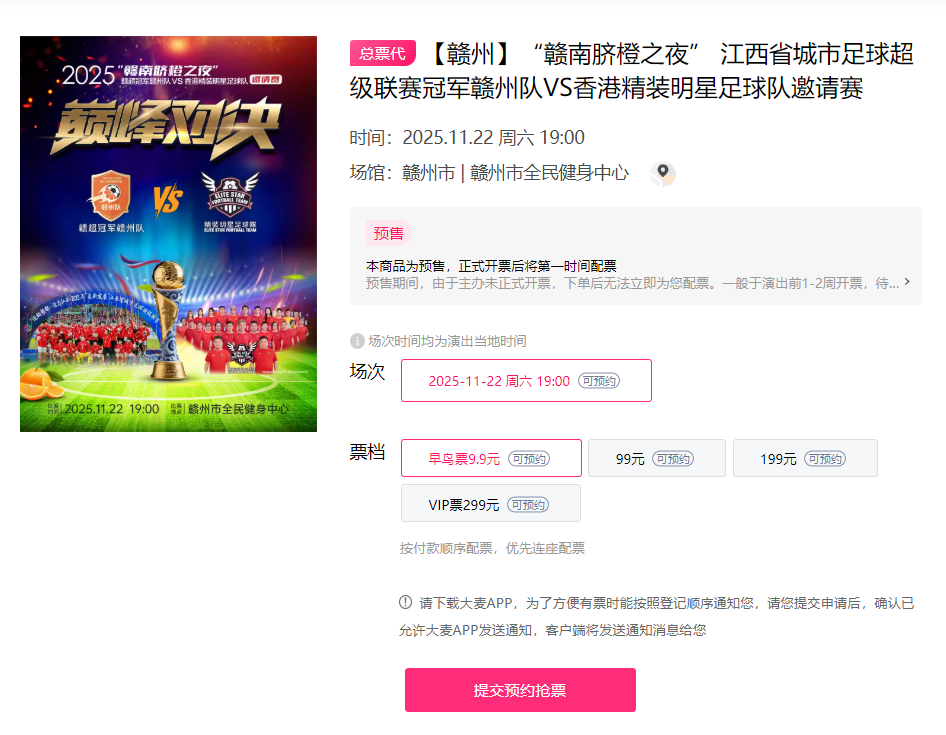Click the exclamation icon before the Damai APP notice
Viewport: 946px width, 735px height.
click(405, 602)
